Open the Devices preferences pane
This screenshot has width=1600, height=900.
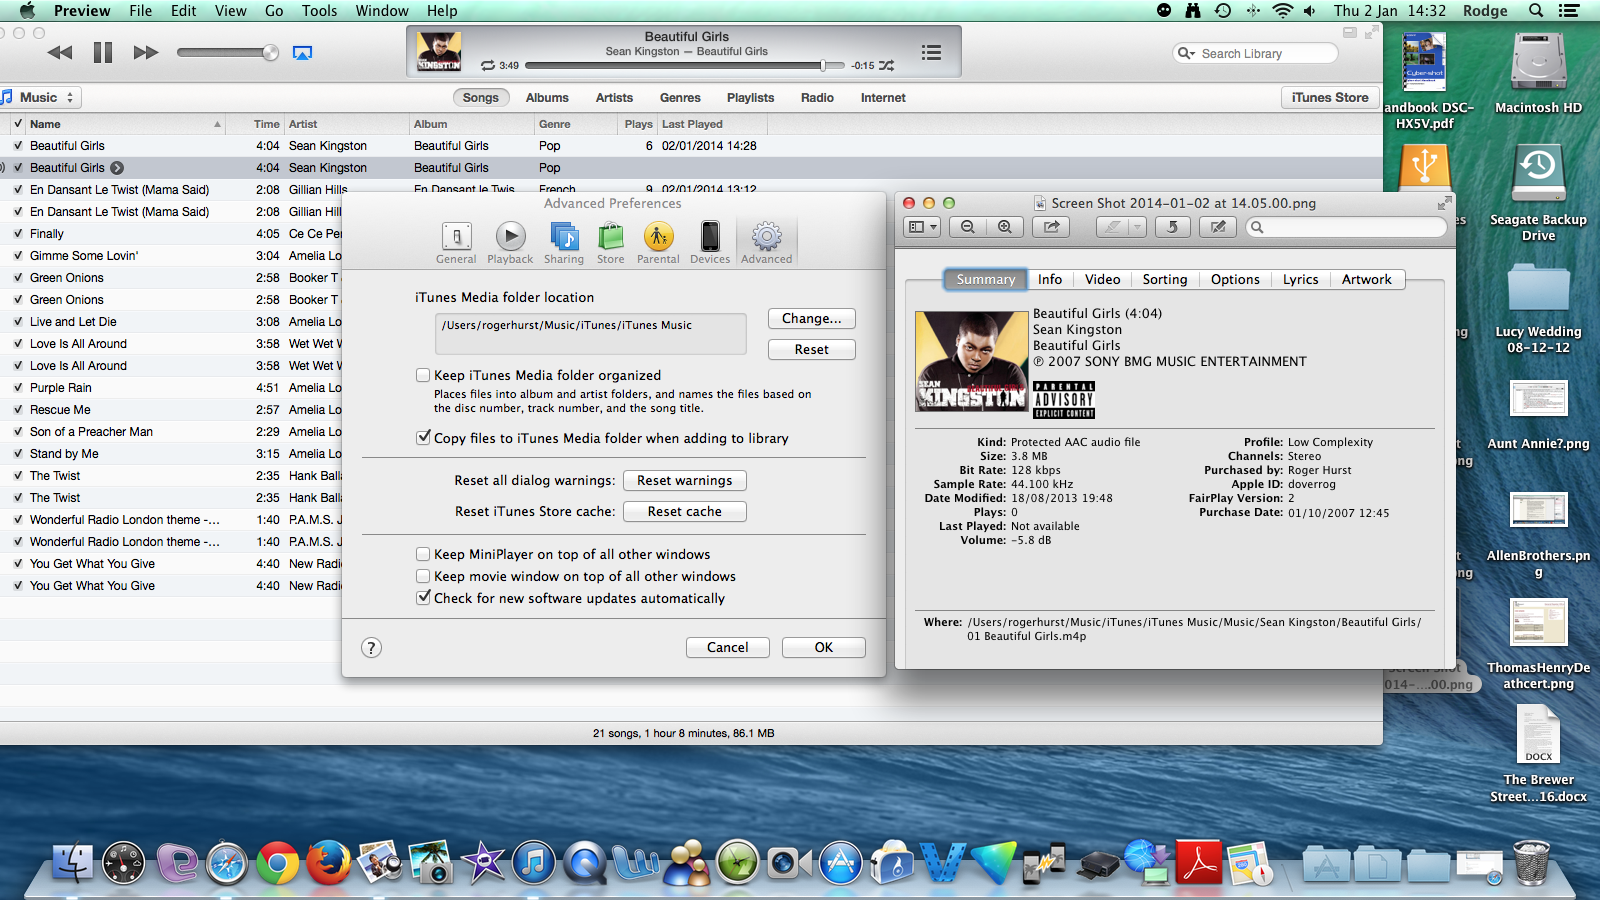pyautogui.click(x=709, y=243)
